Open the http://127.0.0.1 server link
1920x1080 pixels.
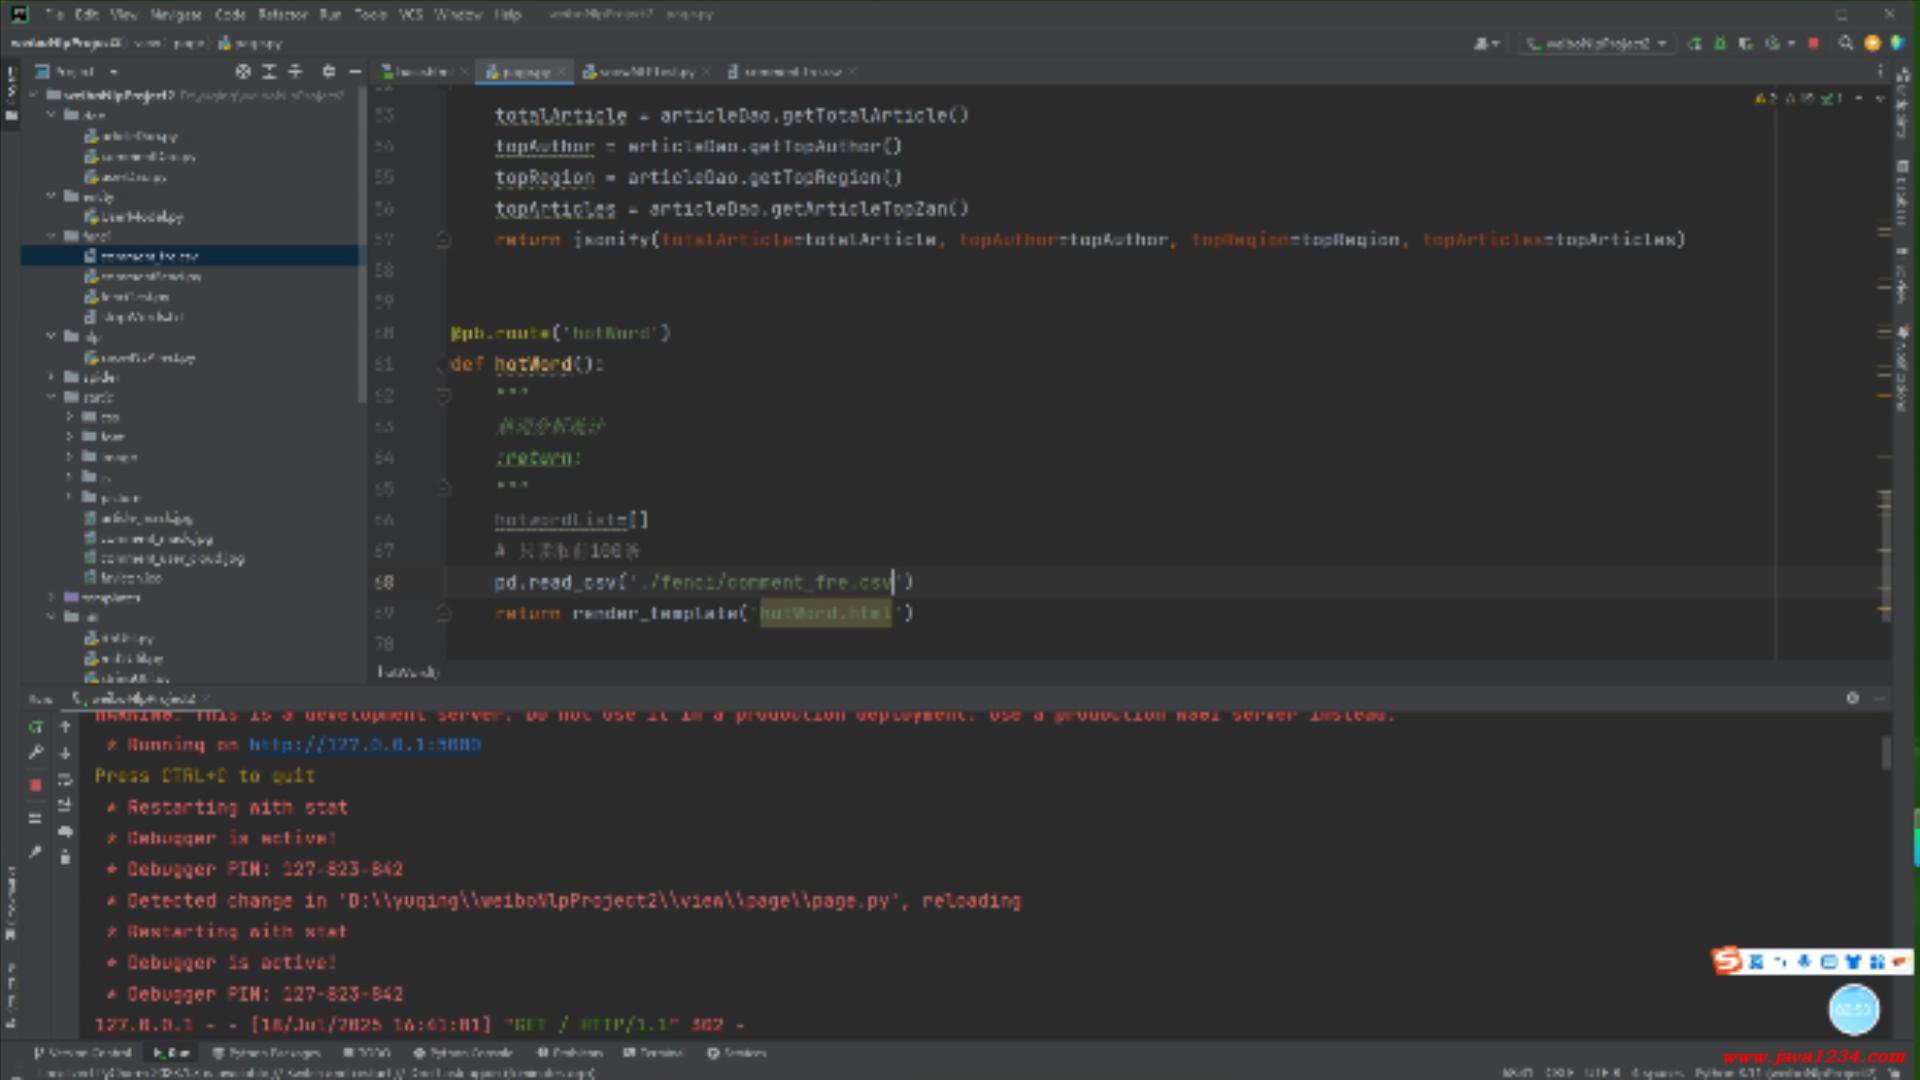pos(364,745)
